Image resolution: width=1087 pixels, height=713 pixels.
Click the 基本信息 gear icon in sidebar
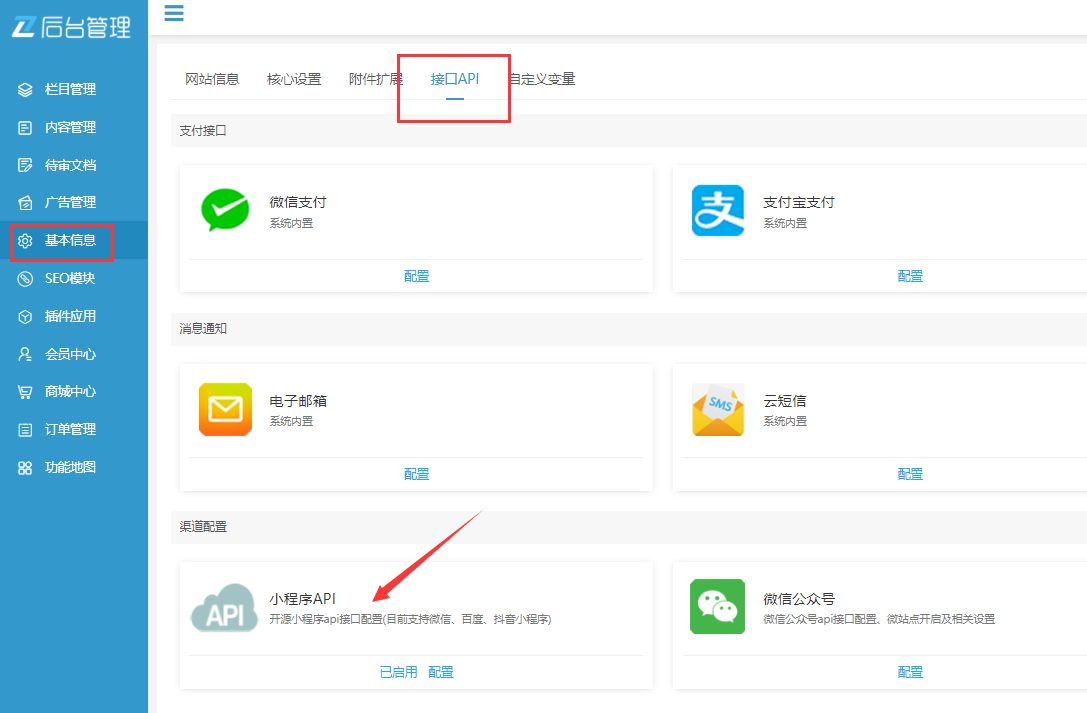pyautogui.click(x=25, y=240)
